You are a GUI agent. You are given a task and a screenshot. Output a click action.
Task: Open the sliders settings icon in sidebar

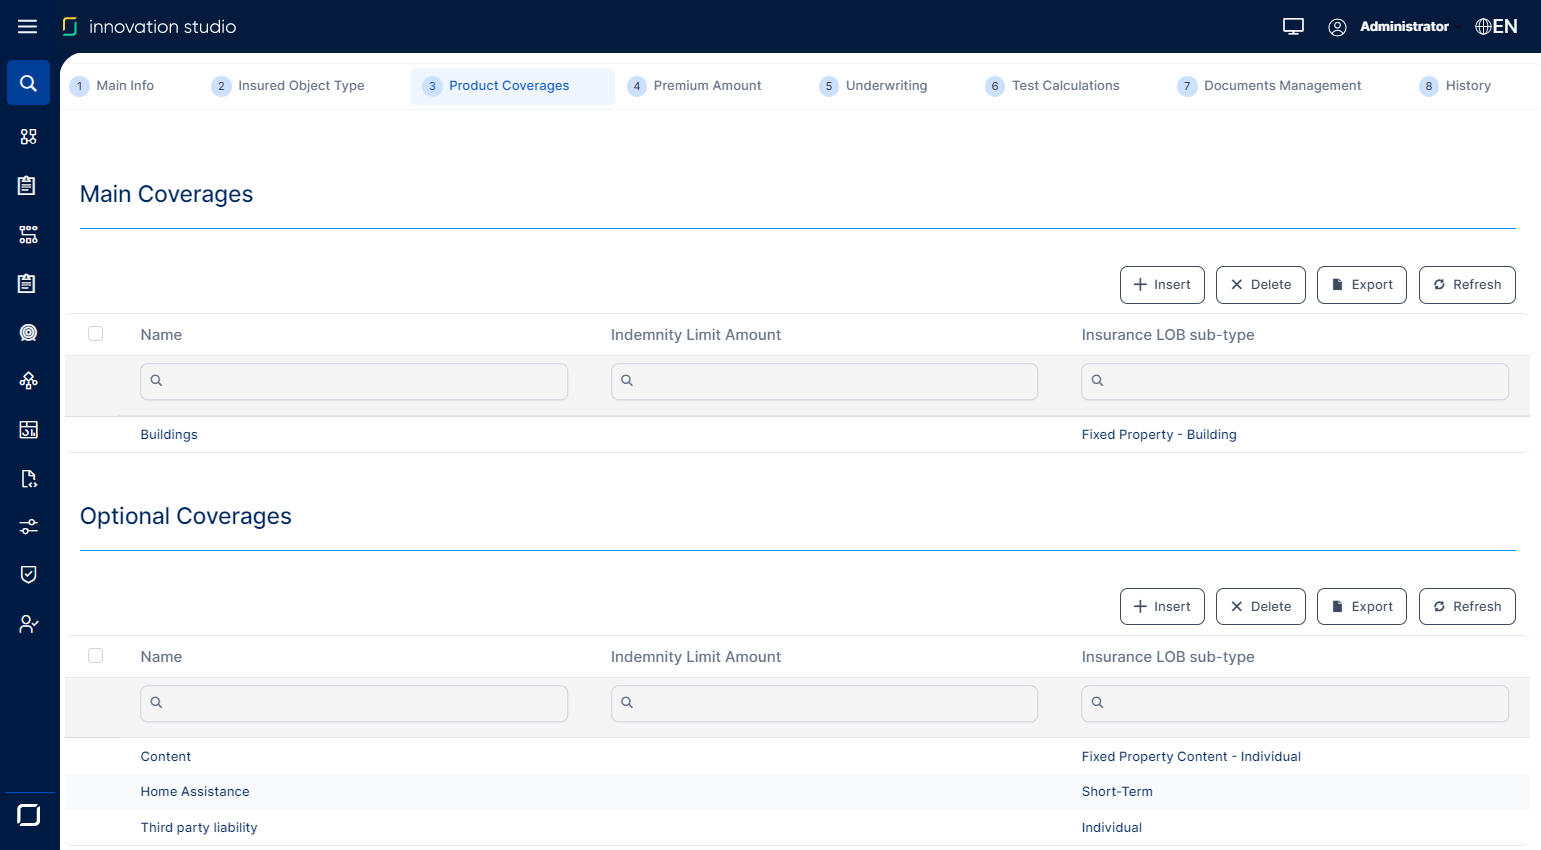(29, 527)
